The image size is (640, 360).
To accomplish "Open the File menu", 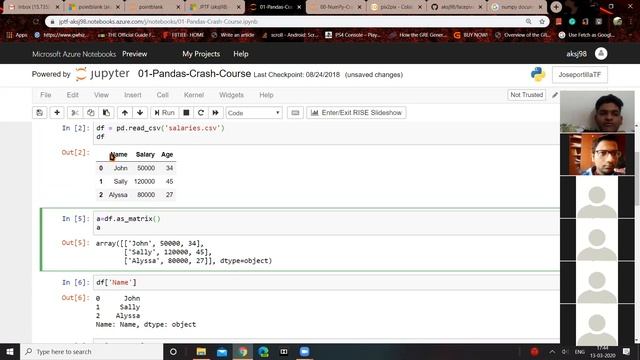I will click(x=46, y=95).
